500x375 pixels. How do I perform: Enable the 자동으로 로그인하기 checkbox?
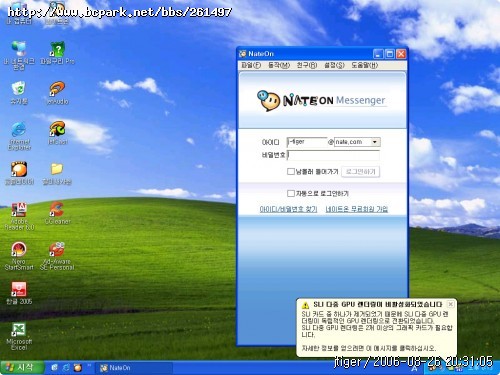pos(291,193)
